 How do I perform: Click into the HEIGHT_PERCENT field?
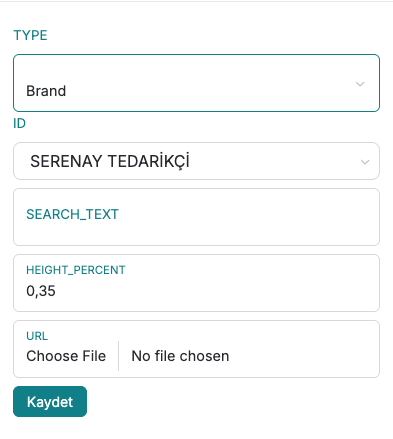pos(196,283)
